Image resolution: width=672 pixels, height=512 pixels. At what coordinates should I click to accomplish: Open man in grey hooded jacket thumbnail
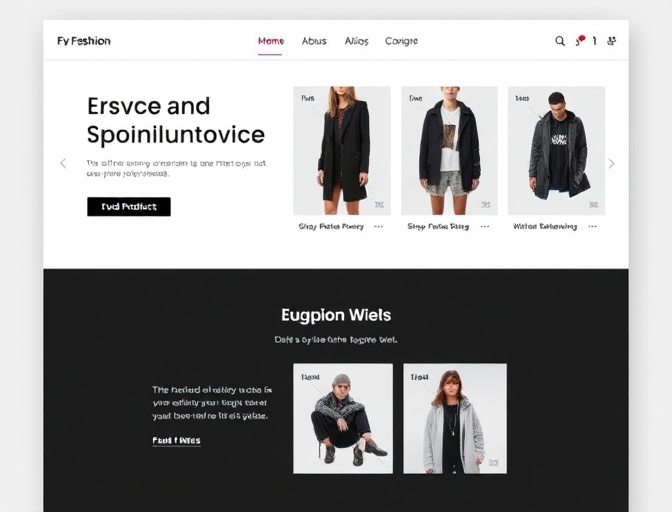pos(556,150)
